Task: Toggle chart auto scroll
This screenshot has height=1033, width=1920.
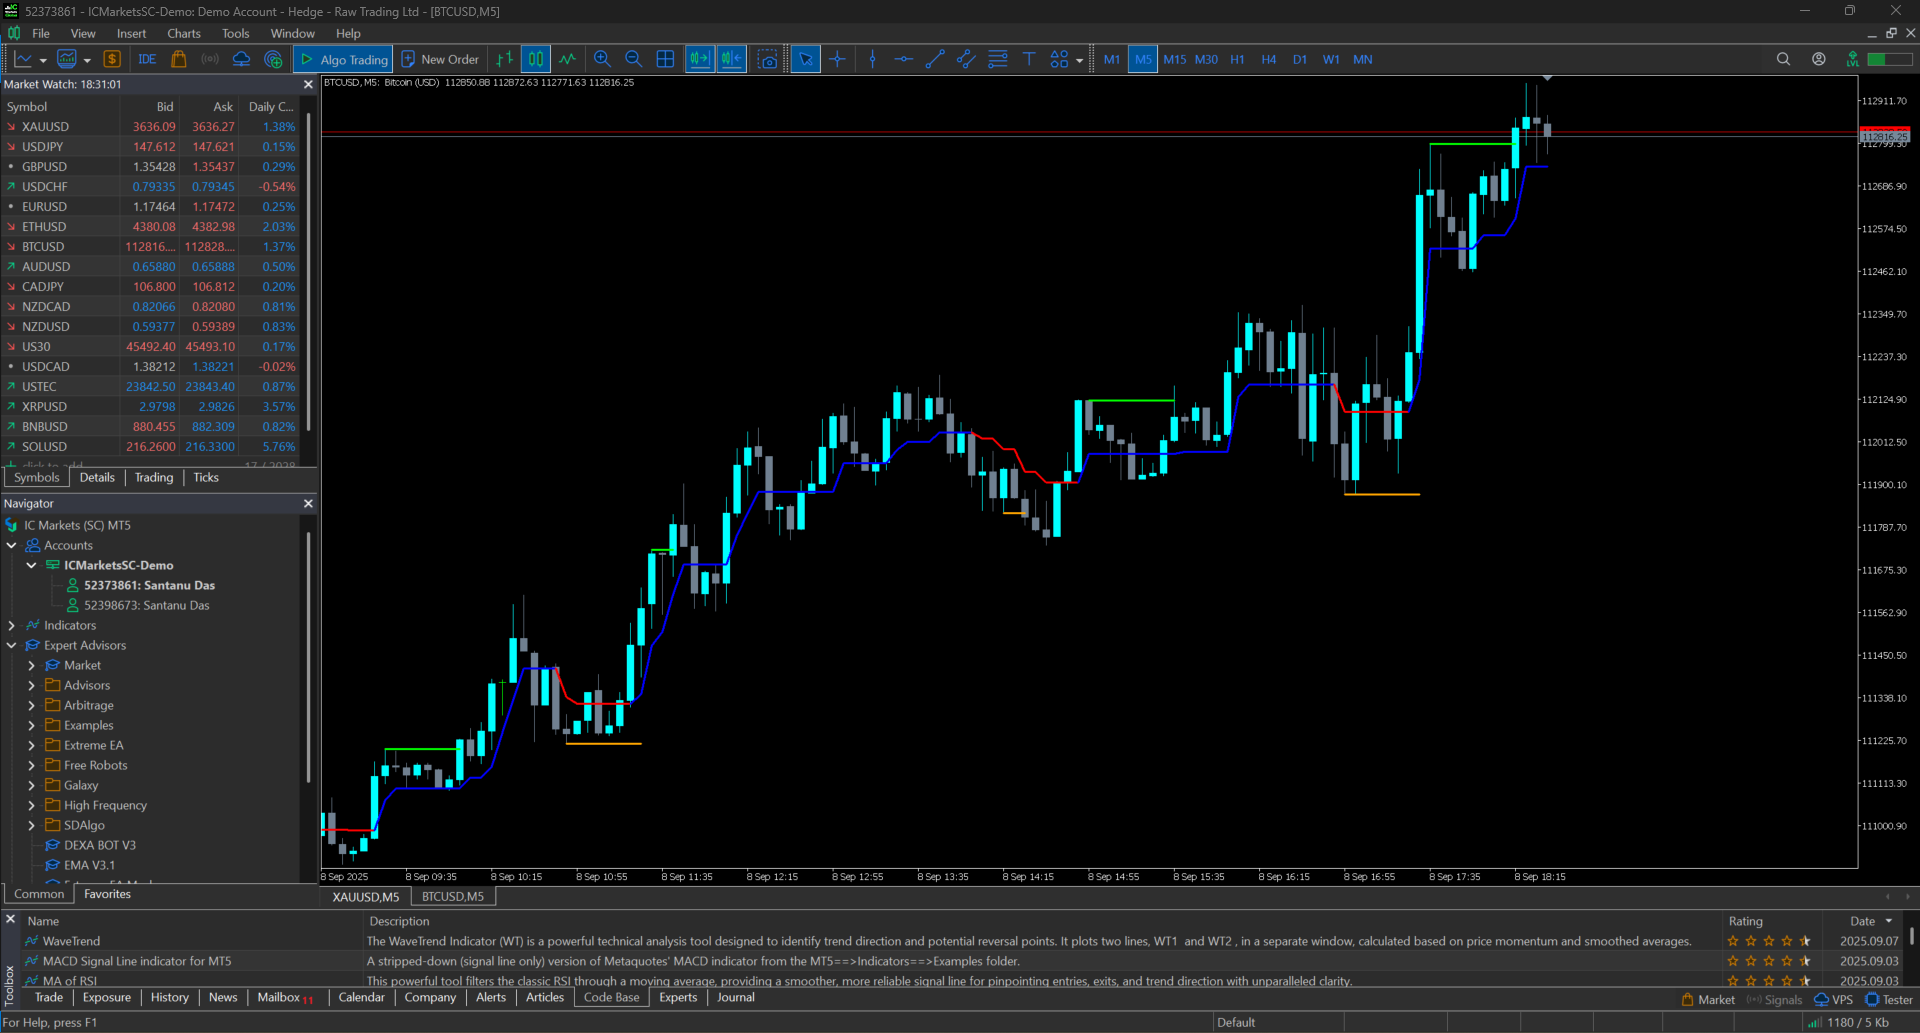Action: coord(699,59)
